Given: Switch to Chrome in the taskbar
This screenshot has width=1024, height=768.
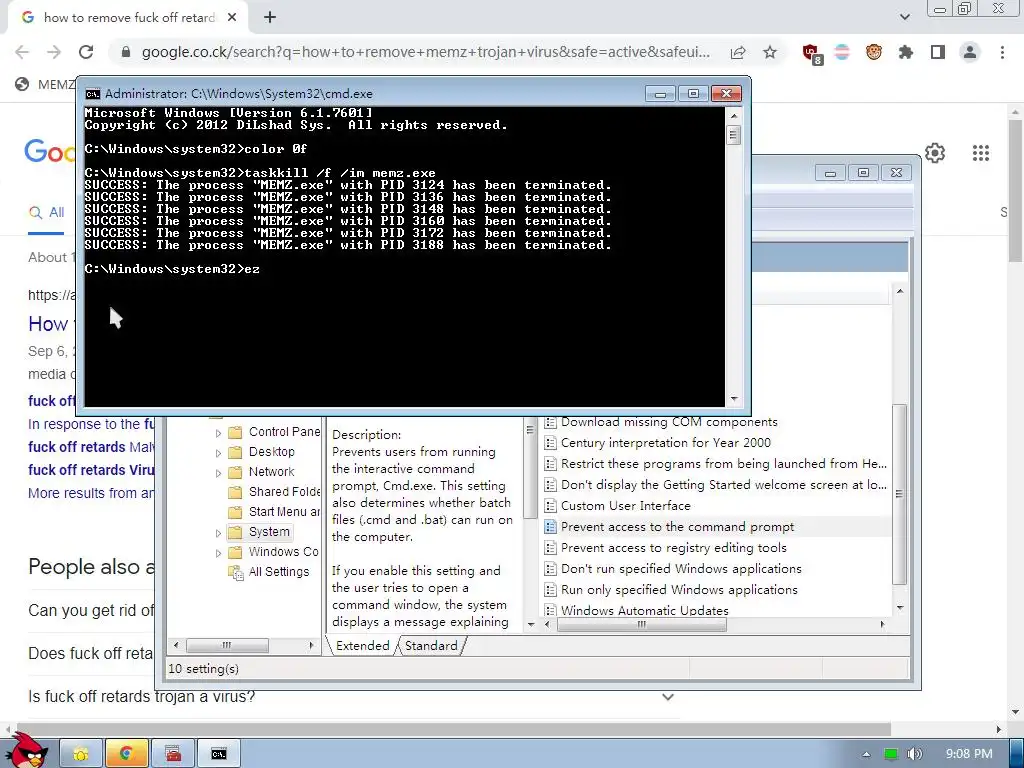Looking at the screenshot, I should (x=126, y=754).
